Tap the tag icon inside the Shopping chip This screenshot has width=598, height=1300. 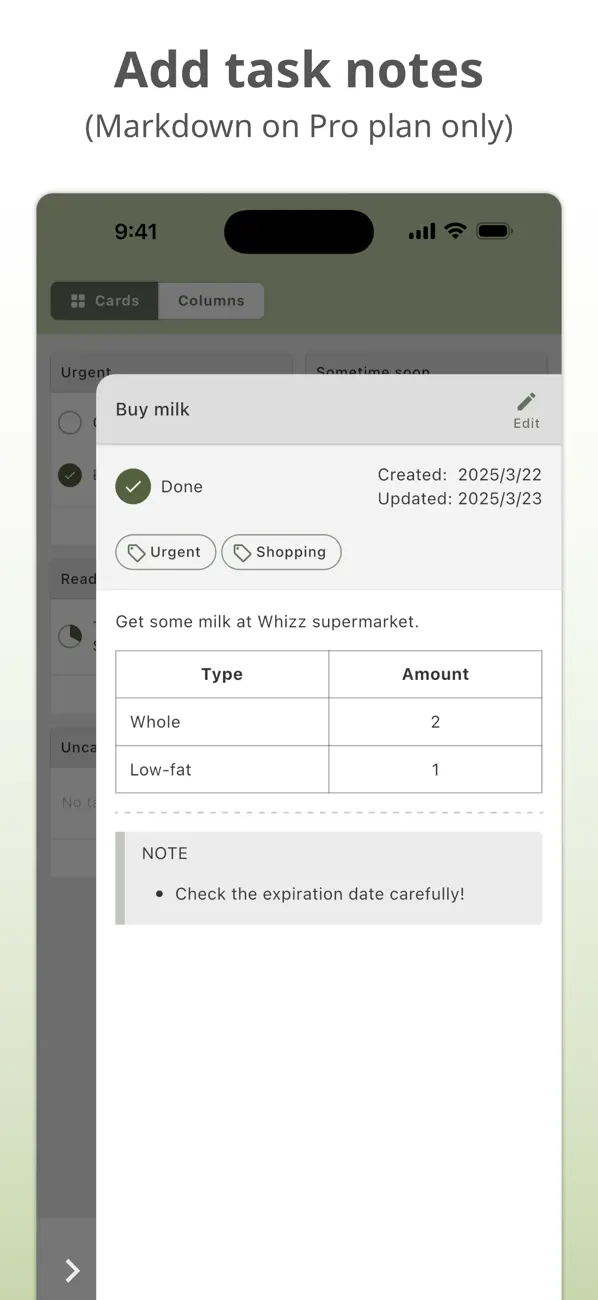tap(243, 552)
